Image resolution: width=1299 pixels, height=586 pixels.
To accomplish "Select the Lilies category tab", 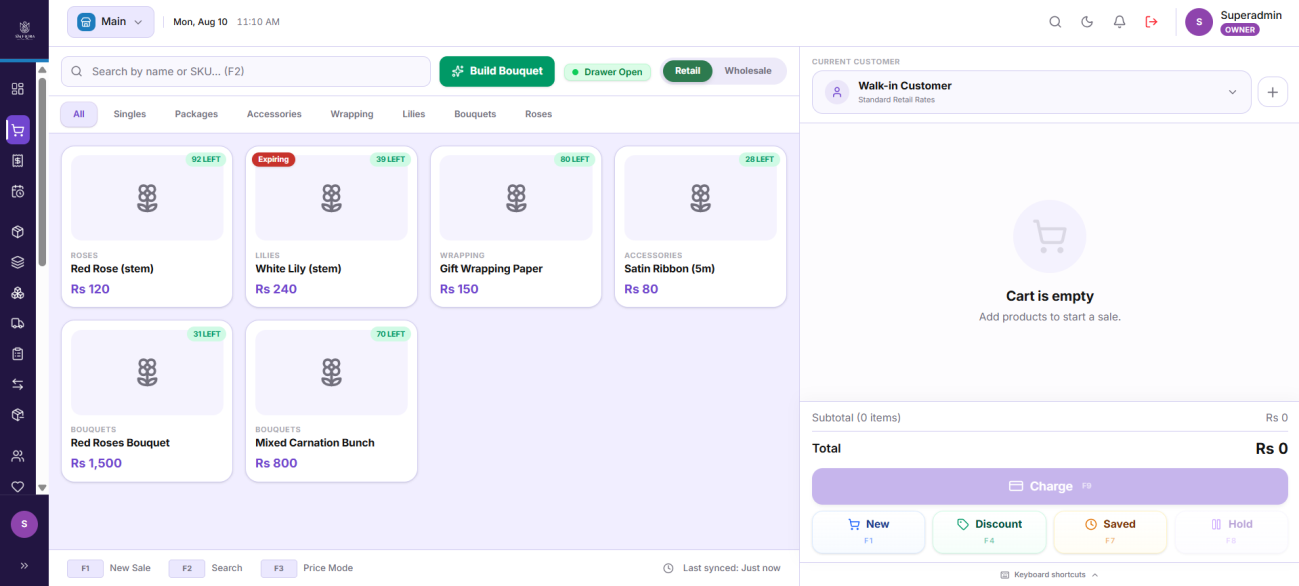I will [414, 114].
